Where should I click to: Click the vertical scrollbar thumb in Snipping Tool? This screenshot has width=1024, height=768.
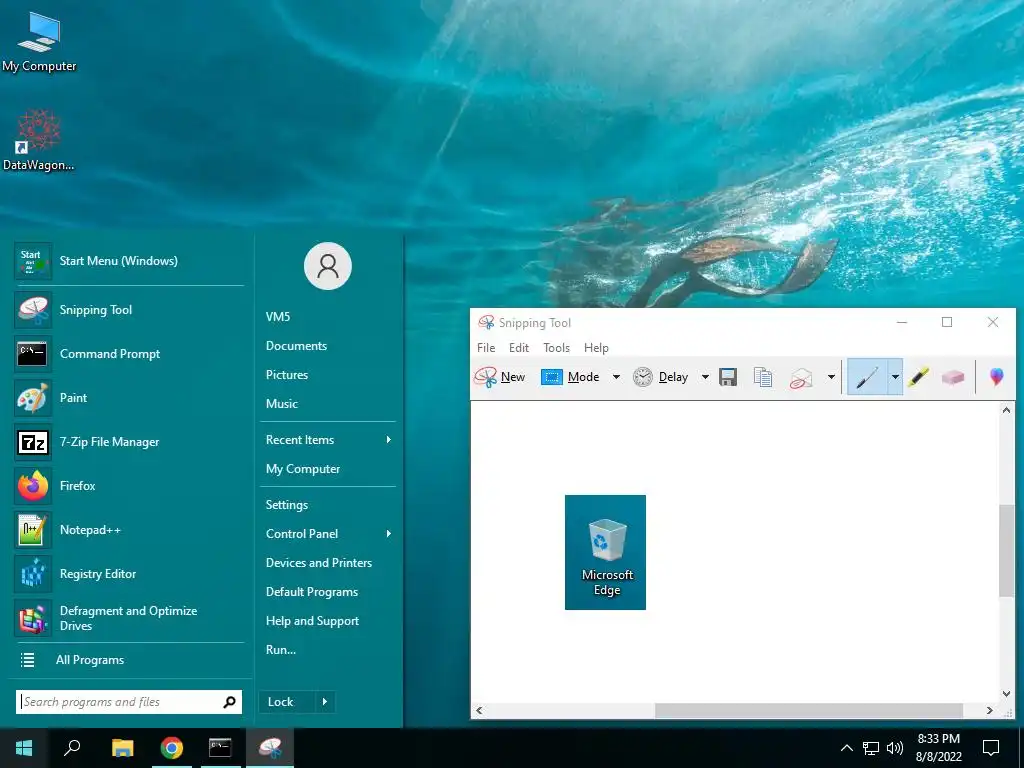coord(1006,551)
